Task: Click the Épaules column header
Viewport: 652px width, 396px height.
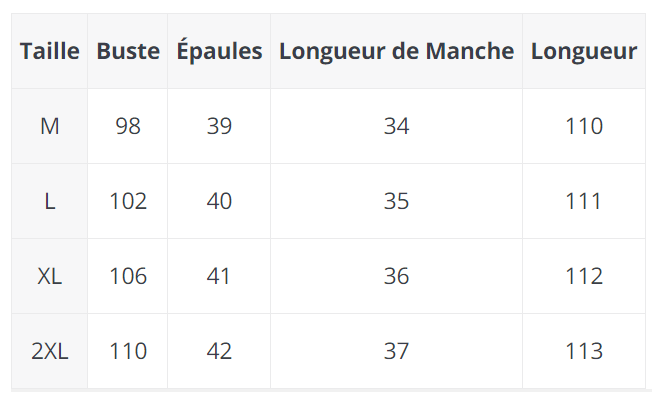Action: (219, 50)
